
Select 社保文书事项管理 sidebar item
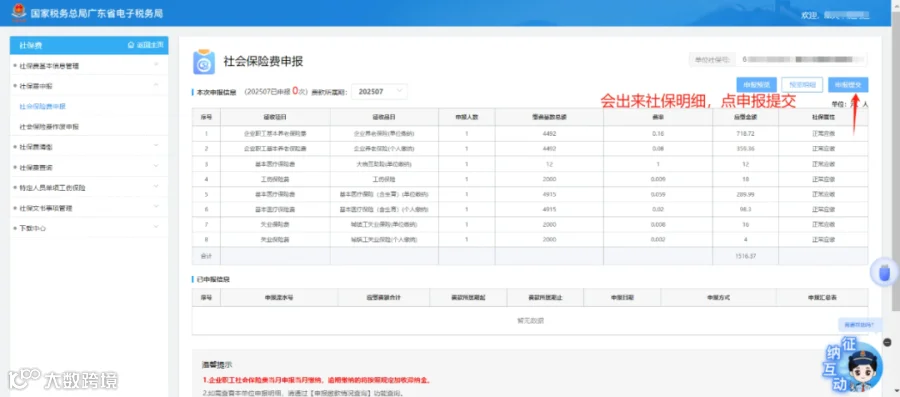click(x=46, y=208)
